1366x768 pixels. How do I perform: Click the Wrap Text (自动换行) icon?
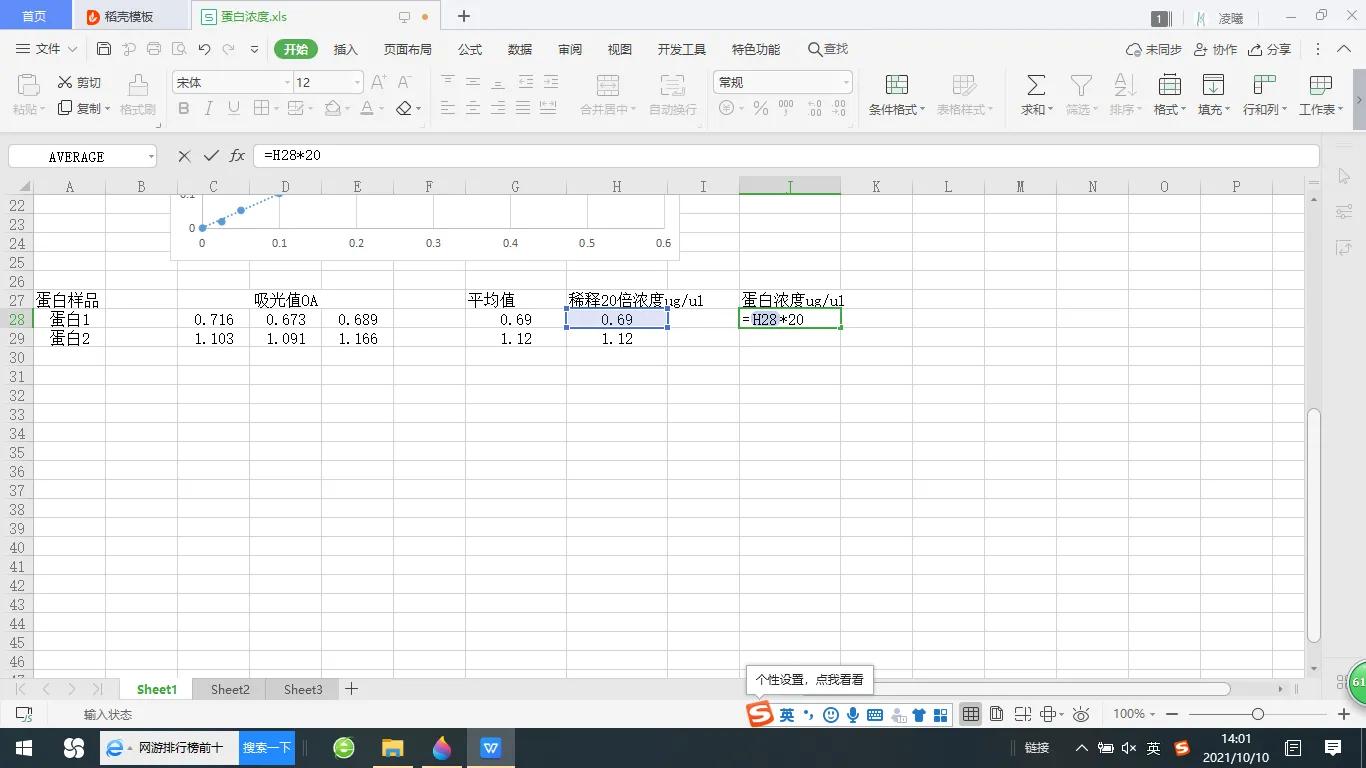672,85
